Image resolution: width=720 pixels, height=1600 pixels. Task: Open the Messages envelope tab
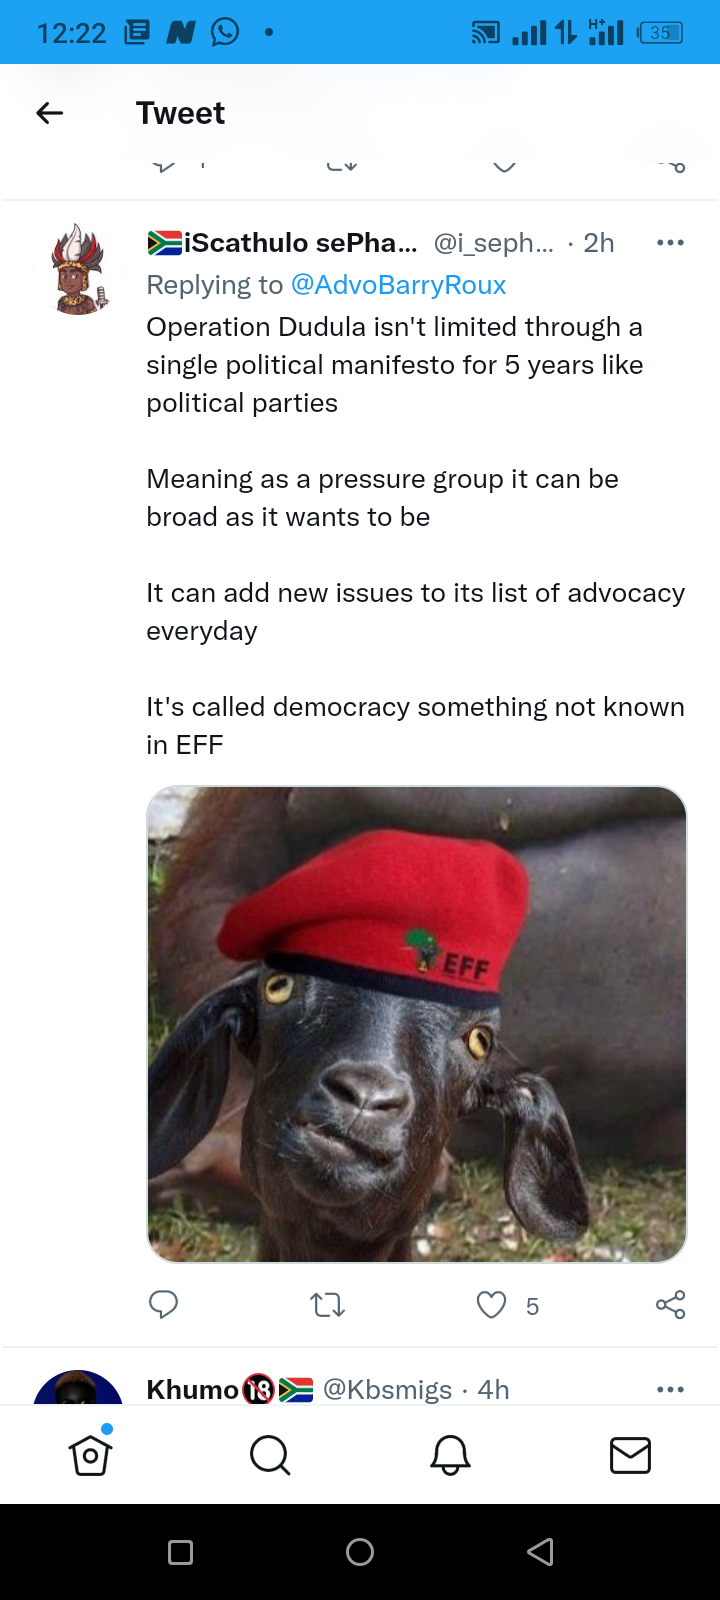pos(630,1455)
